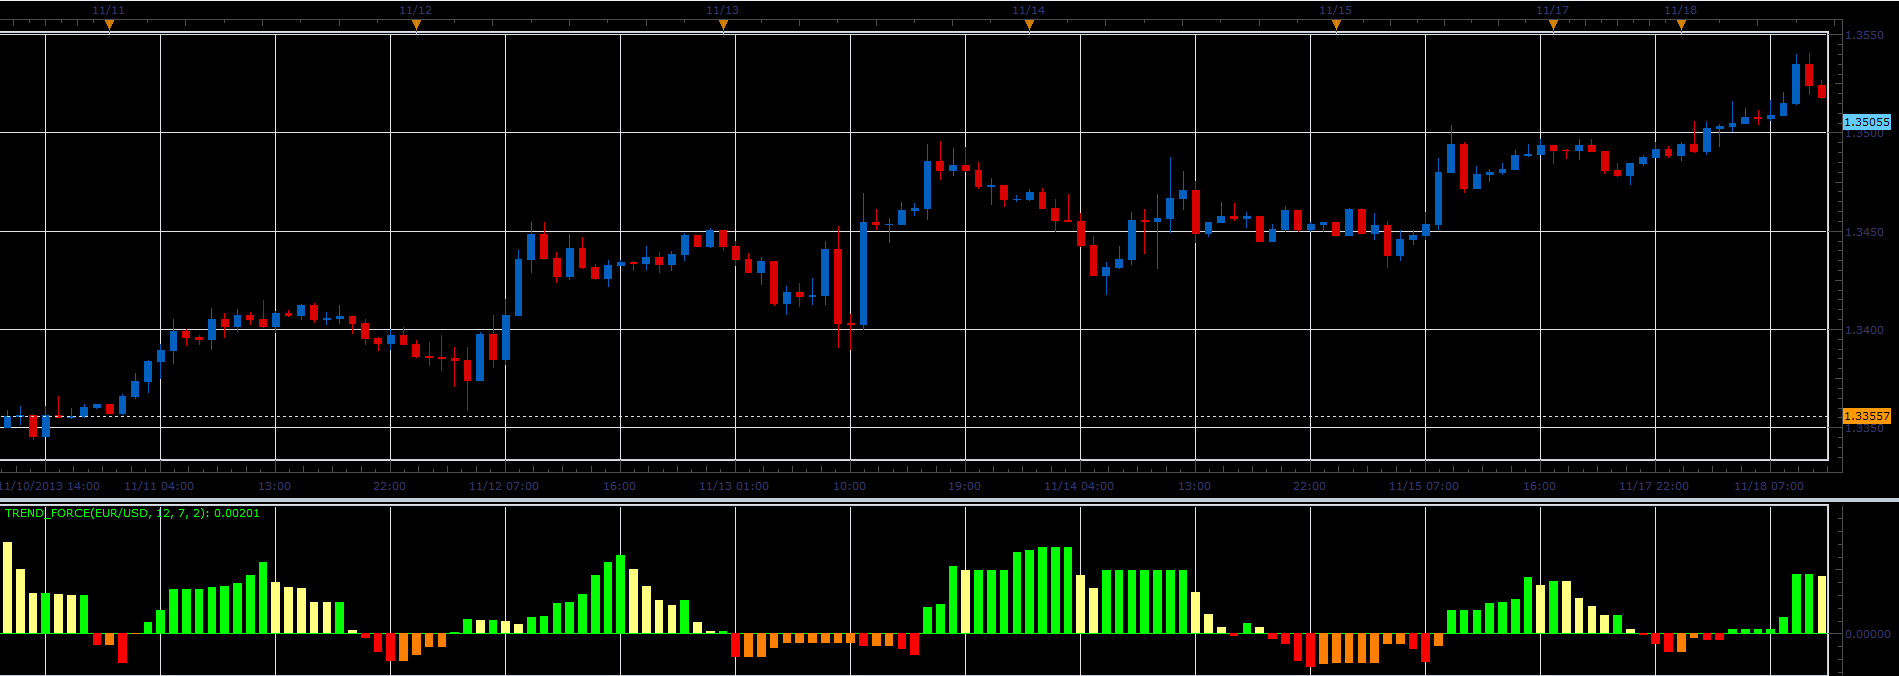Click the 11/15 07:00 time axis label
This screenshot has height=676, width=1899.
point(1424,486)
